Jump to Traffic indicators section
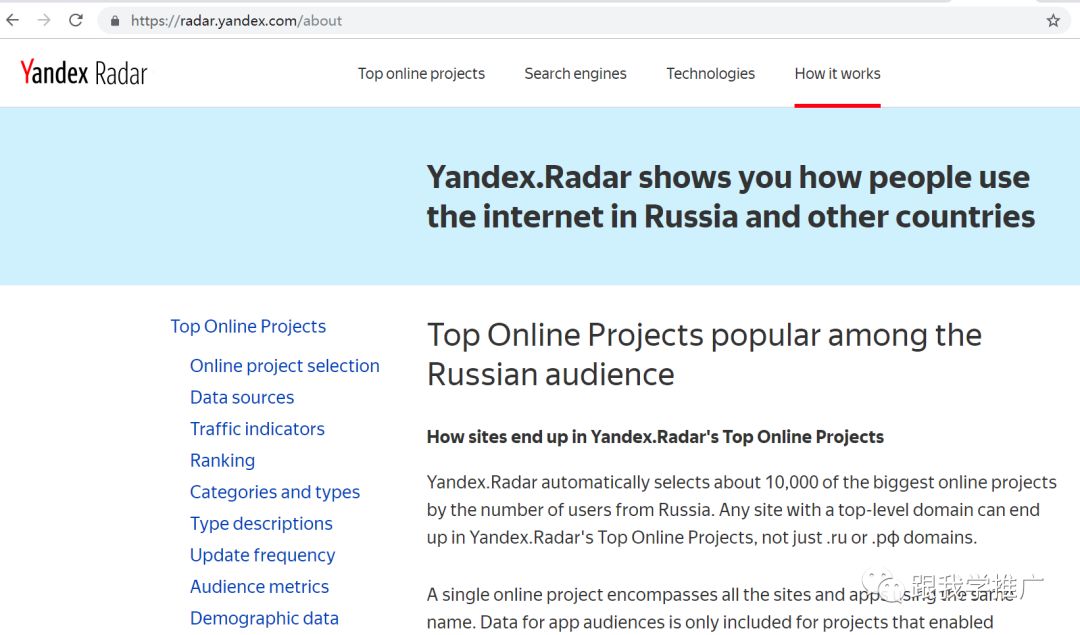This screenshot has height=635, width=1080. (257, 429)
